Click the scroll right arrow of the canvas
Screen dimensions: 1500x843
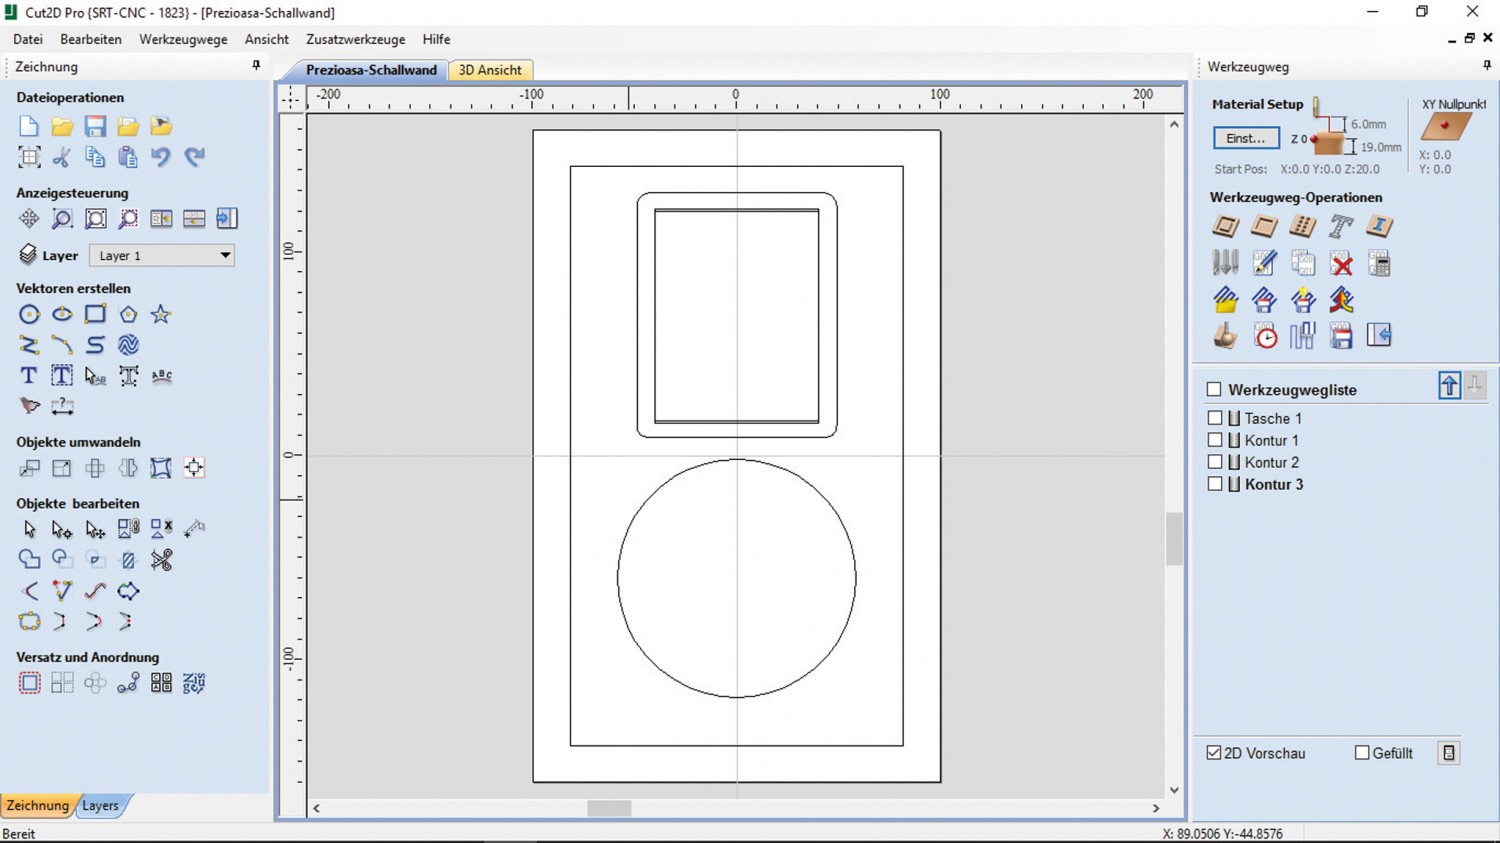(1156, 808)
